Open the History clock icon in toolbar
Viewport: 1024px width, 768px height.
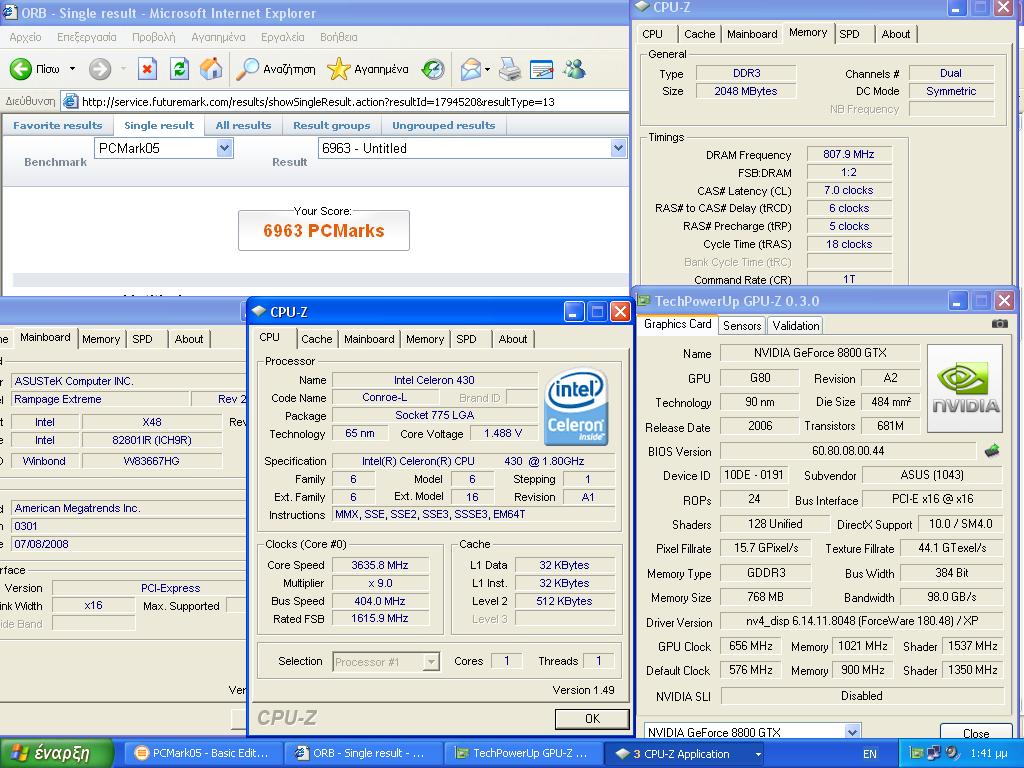pyautogui.click(x=433, y=69)
